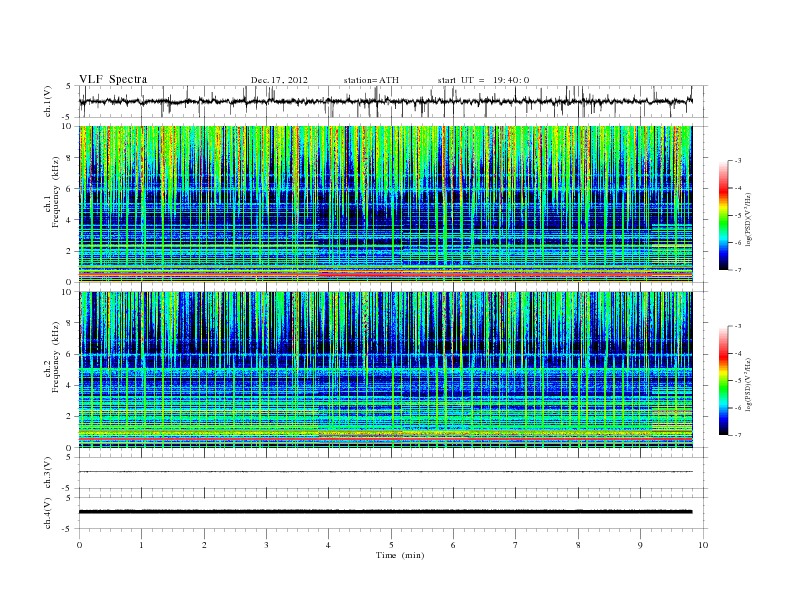Click the "-3" tick on ch.1 color bar
Viewport: 792px width, 612px height.
(737, 161)
